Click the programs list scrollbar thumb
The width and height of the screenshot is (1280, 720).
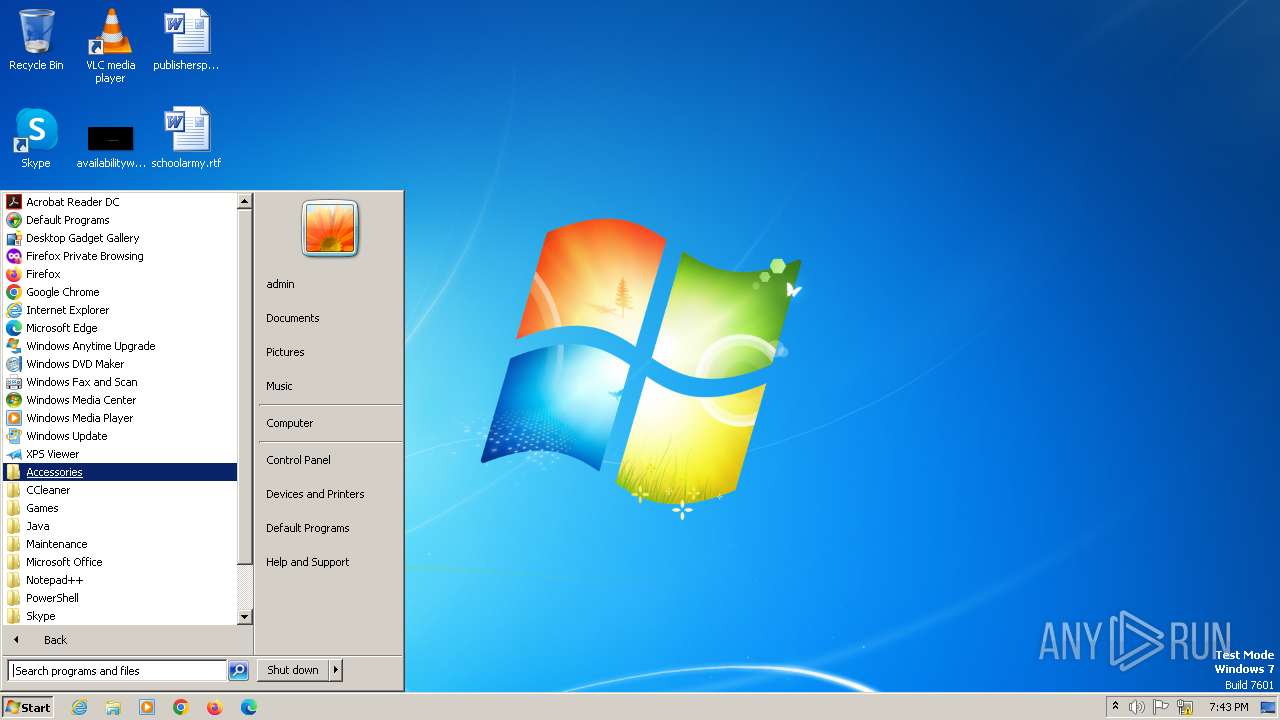[x=245, y=385]
